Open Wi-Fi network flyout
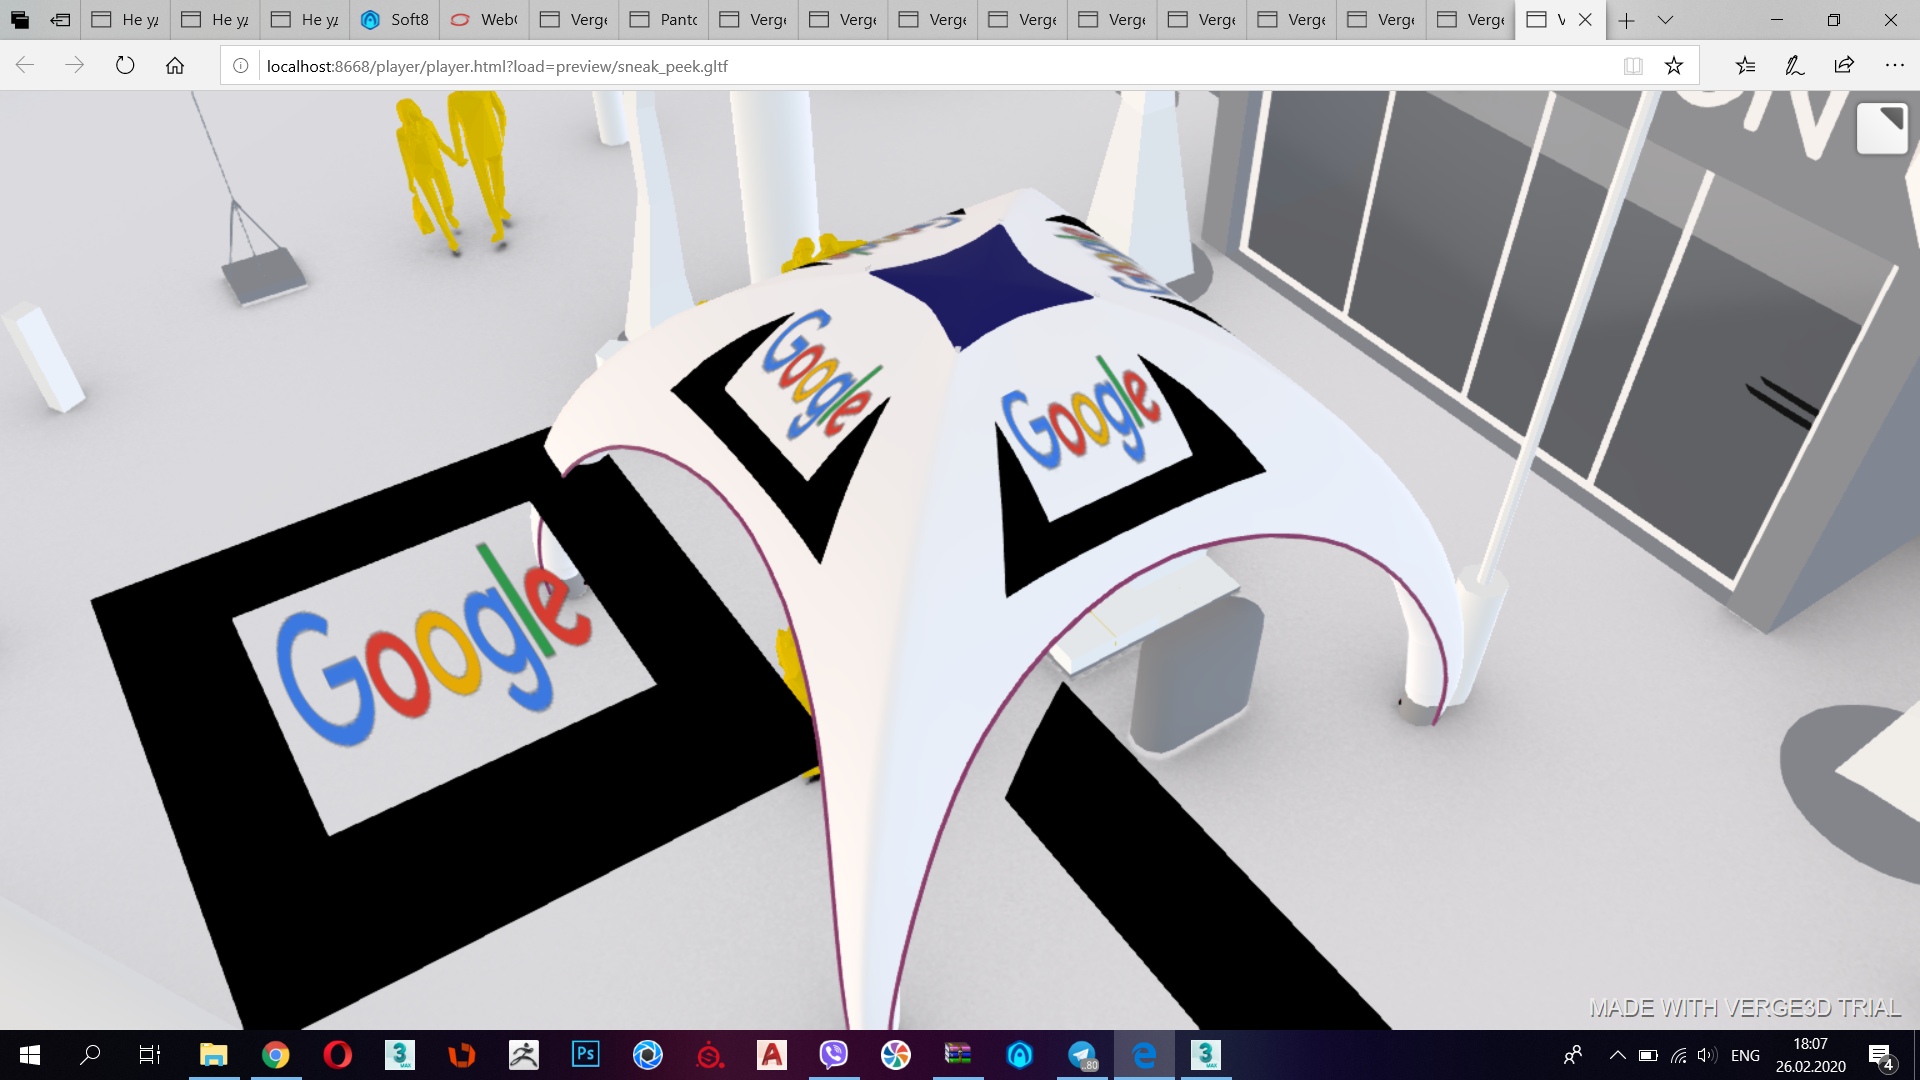1920x1080 pixels. pyautogui.click(x=1678, y=1055)
